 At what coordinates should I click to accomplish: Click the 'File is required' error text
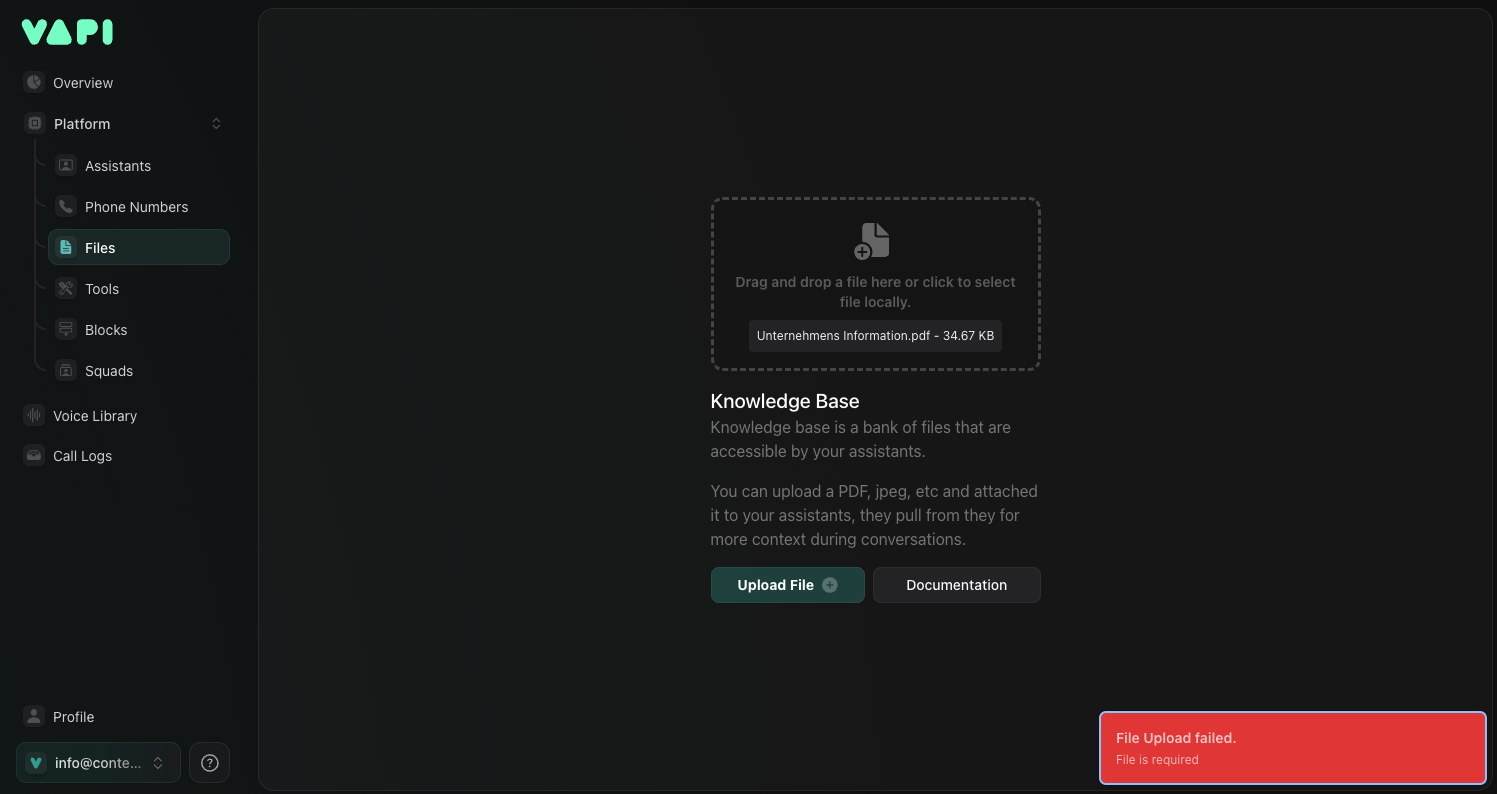pyautogui.click(x=1157, y=760)
